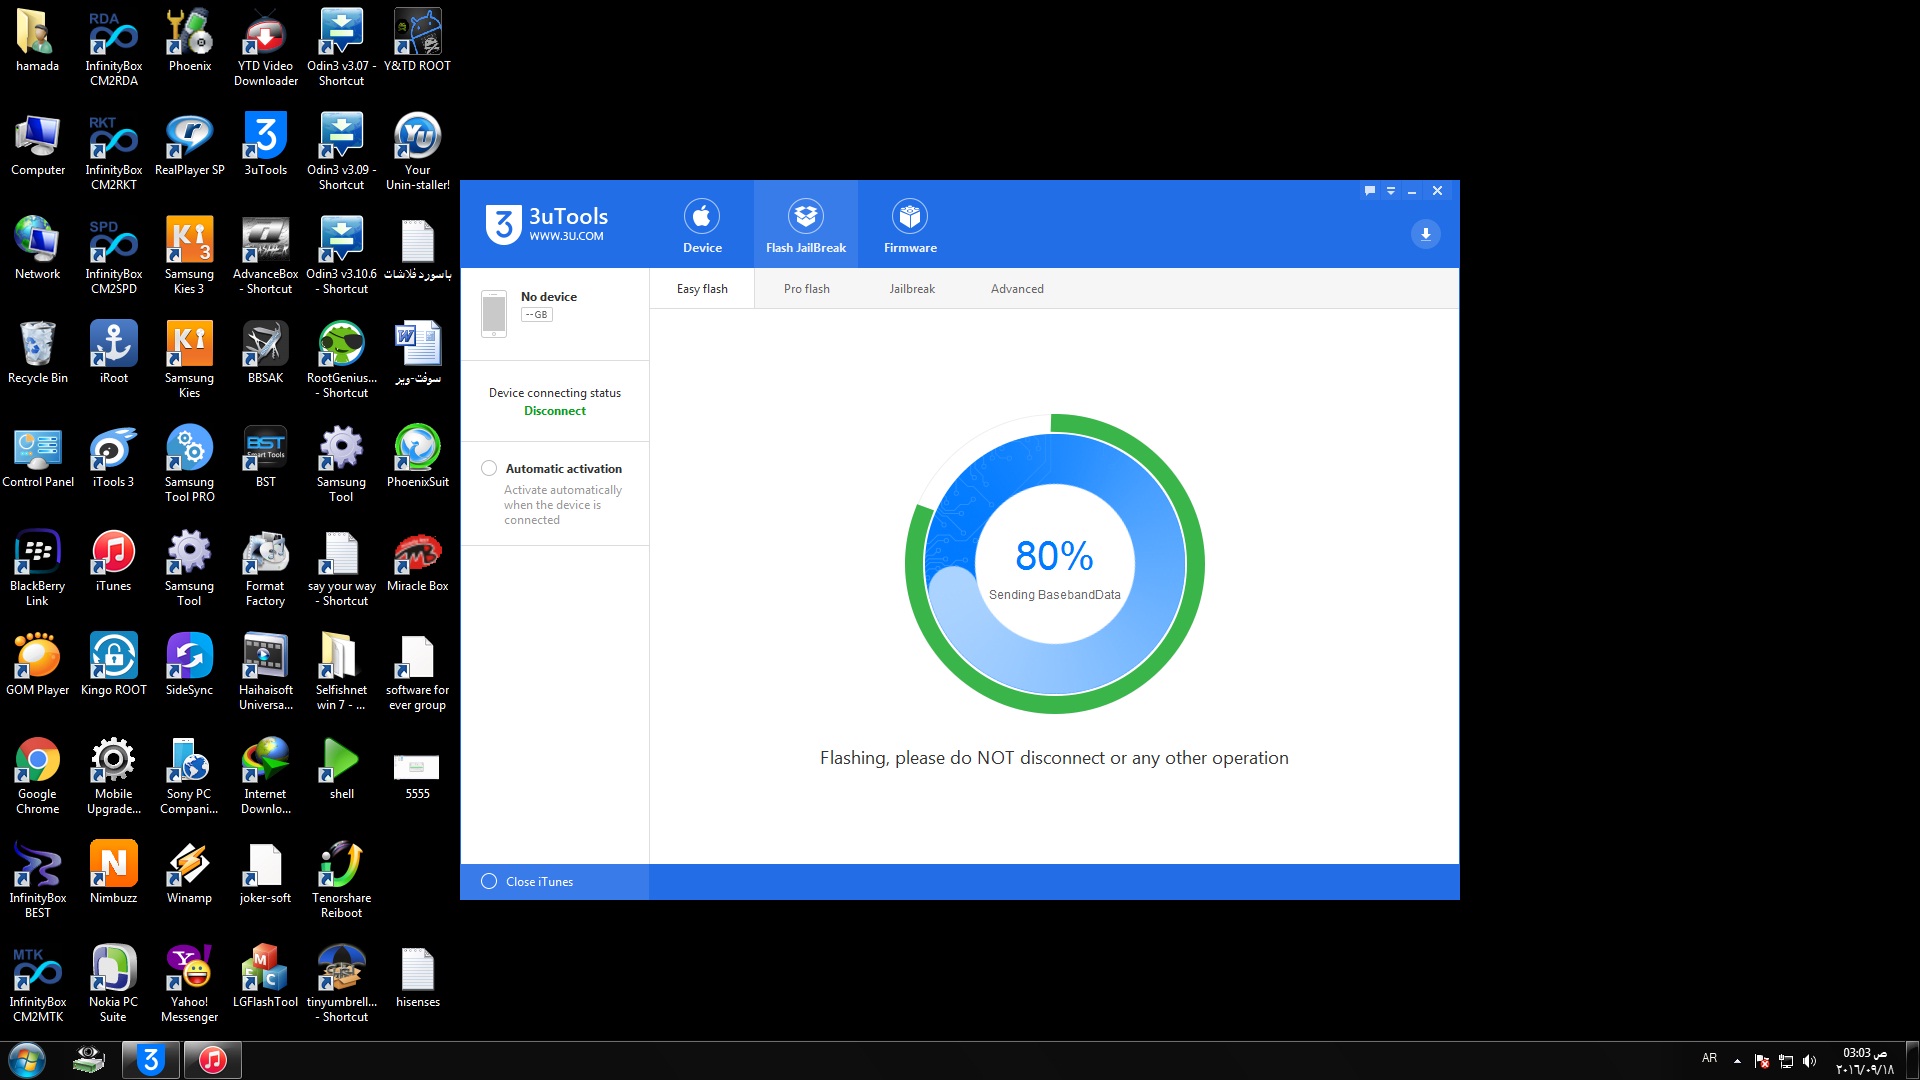
Task: Select the Samsung Tool PRO desktop icon
Action: [190, 462]
